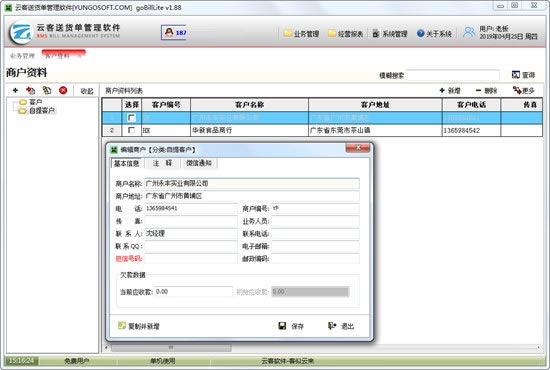Screen dimensions: 550x370
Task: Click the 客户地址 column header
Action: click(x=375, y=105)
